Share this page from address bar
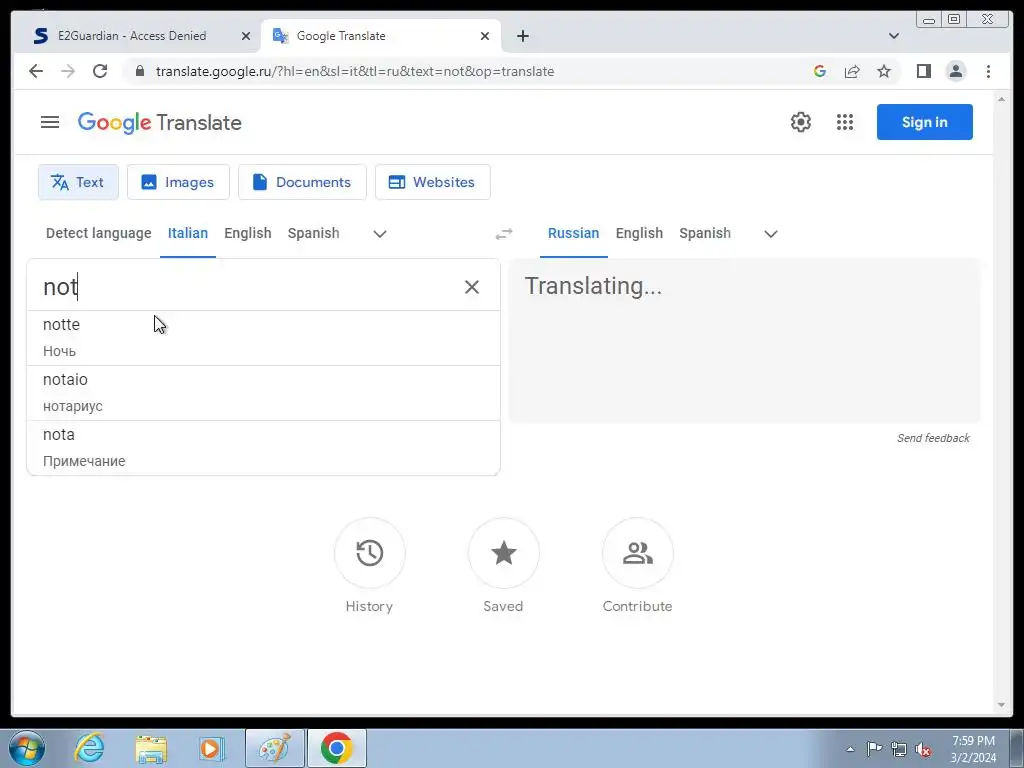The image size is (1024, 768). click(852, 71)
